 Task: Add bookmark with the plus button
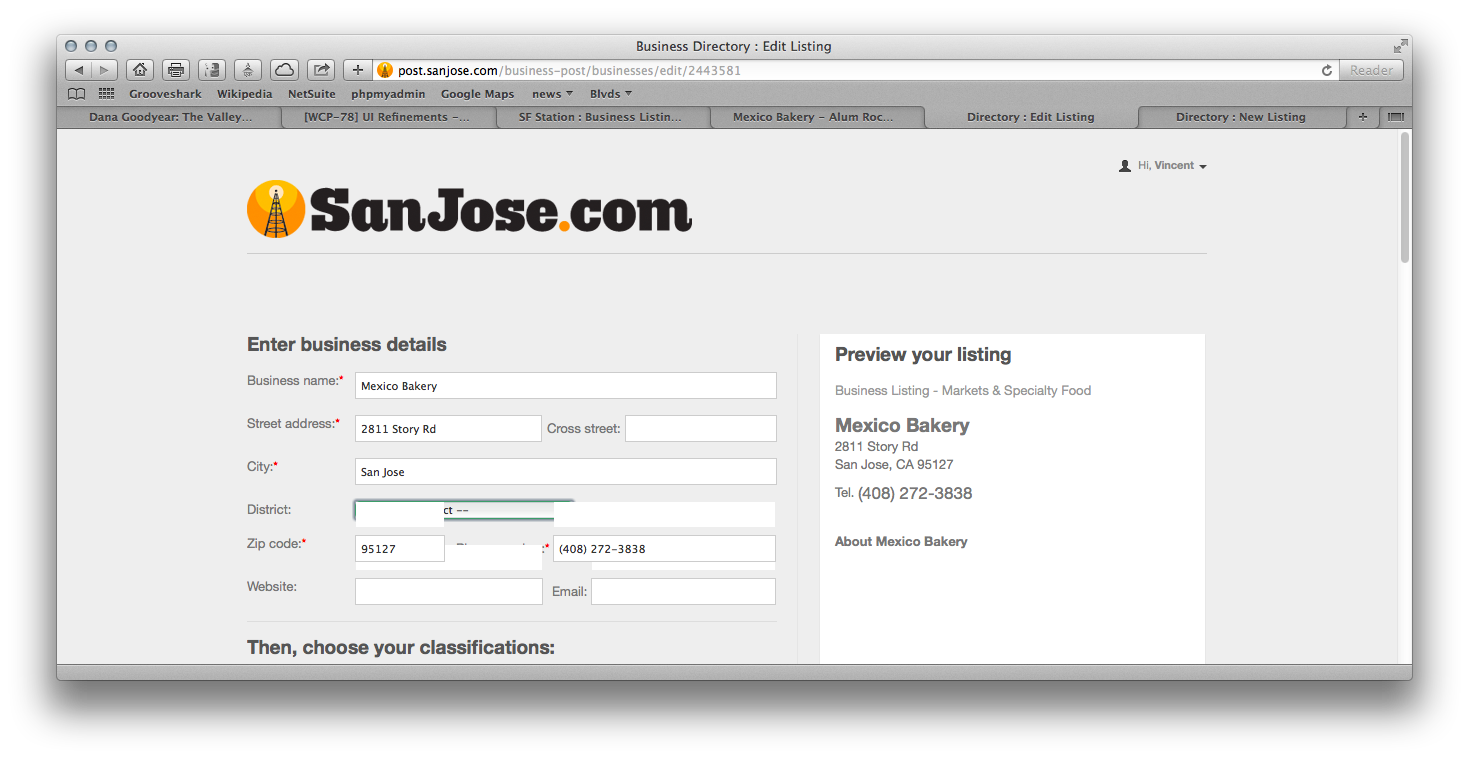pos(358,70)
